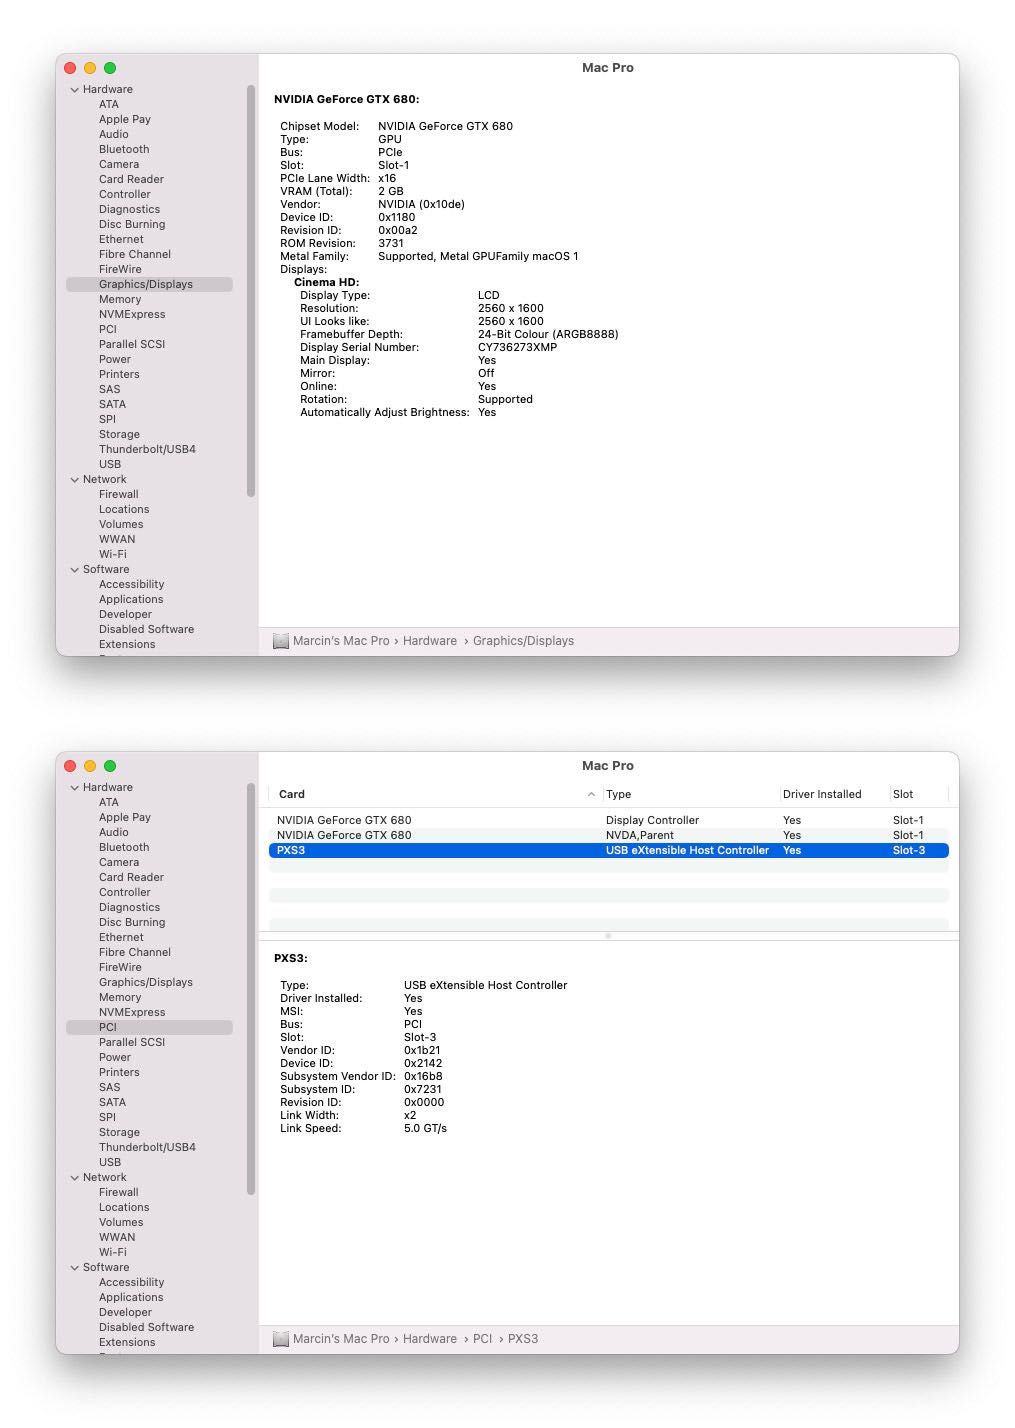The width and height of the screenshot is (1015, 1428).
Task: Close the top Mac Pro window
Action: tap(70, 68)
